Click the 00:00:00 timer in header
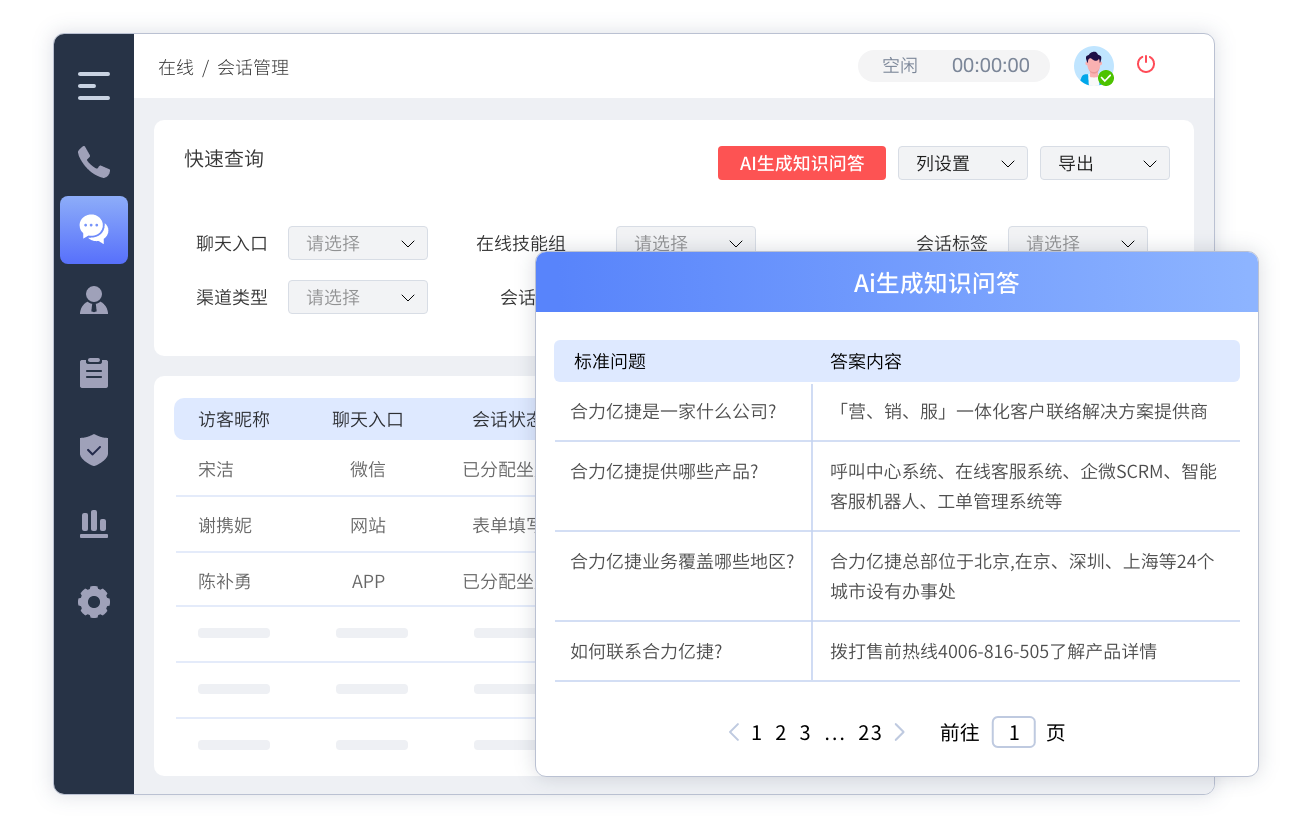The width and height of the screenshot is (1300, 840). tap(990, 66)
